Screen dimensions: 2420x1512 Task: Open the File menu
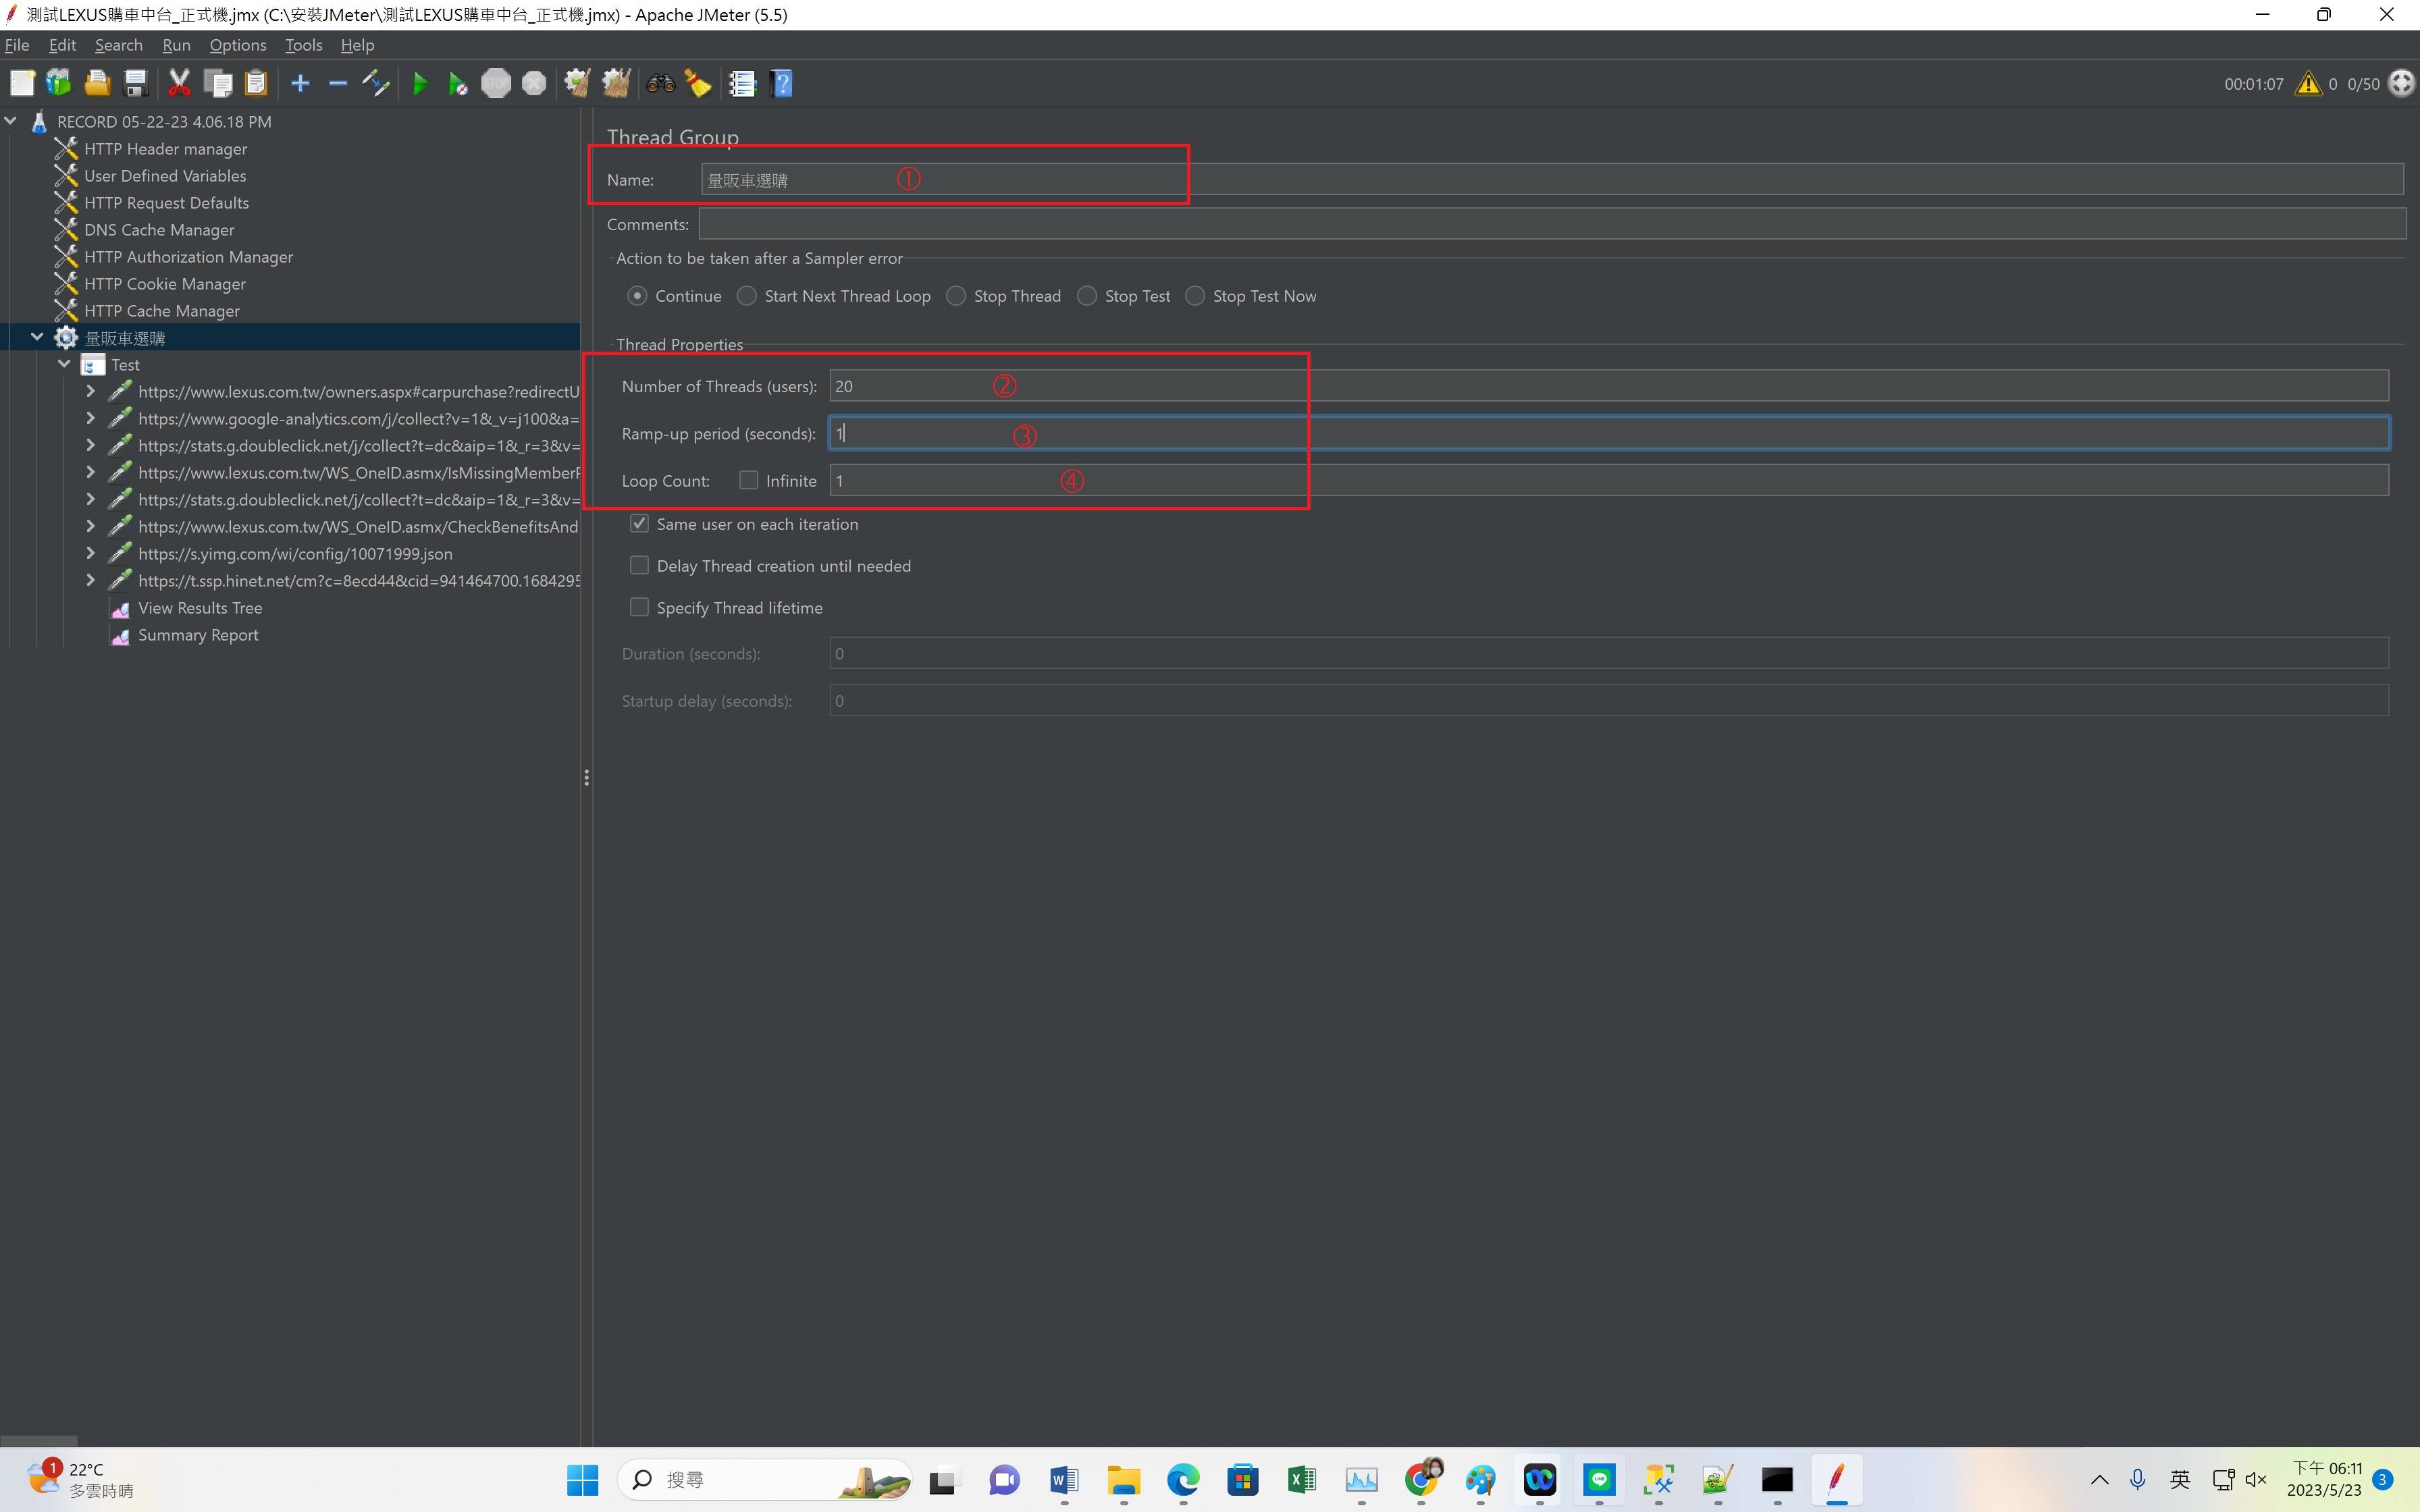17,45
